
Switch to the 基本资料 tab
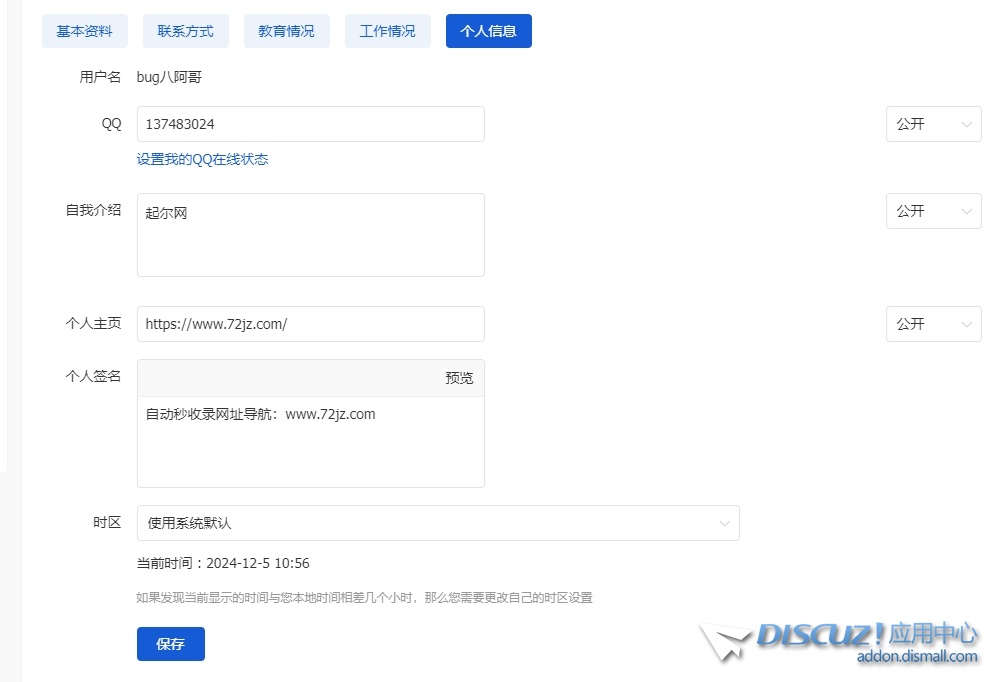coord(85,31)
